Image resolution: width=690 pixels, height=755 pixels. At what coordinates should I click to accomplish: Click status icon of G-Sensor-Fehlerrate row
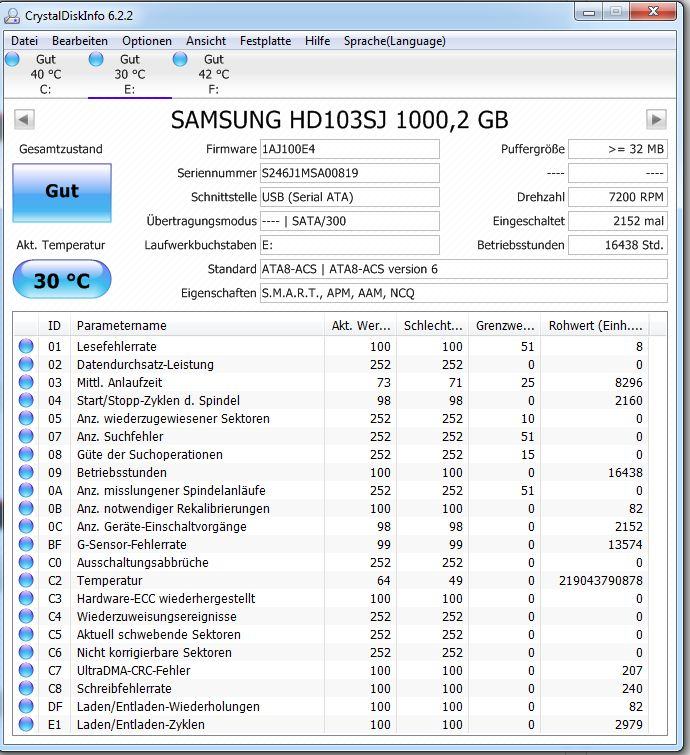click(26, 544)
